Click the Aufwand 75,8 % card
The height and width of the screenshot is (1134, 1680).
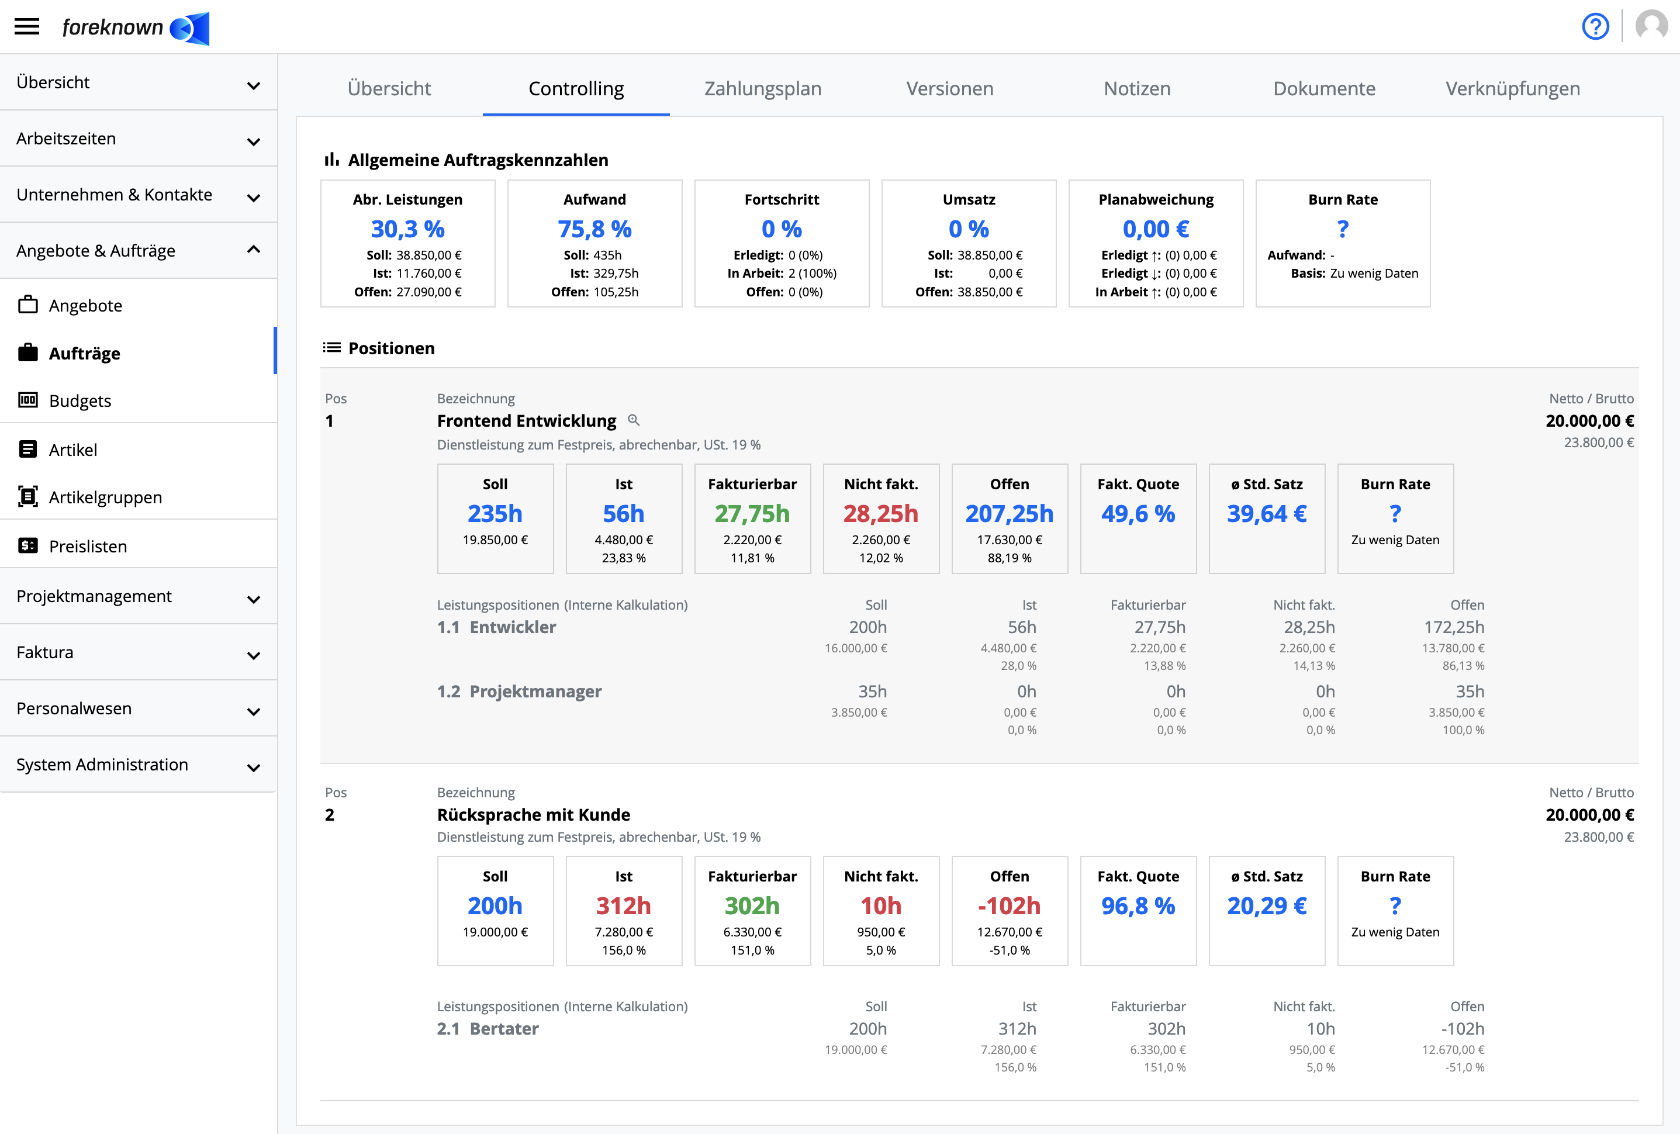click(595, 243)
